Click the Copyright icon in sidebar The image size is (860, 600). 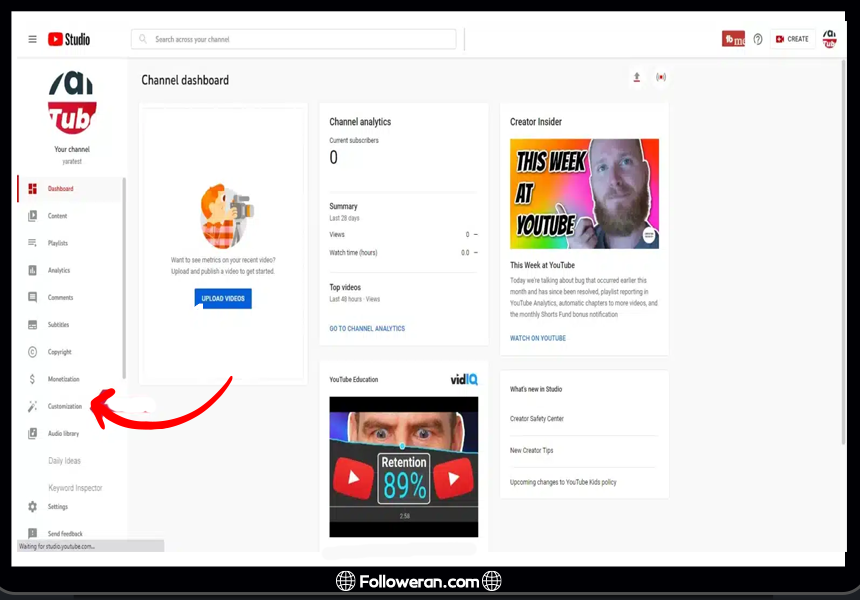coord(32,352)
